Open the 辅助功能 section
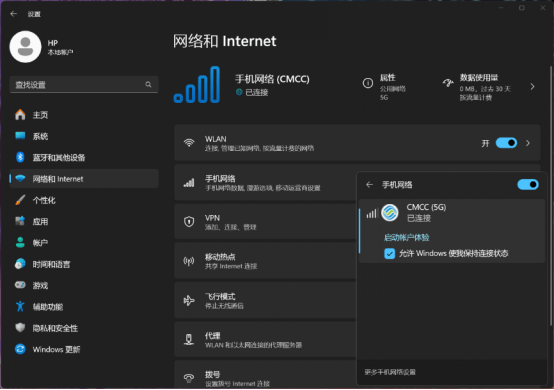This screenshot has height=390, width=554. tap(84, 307)
